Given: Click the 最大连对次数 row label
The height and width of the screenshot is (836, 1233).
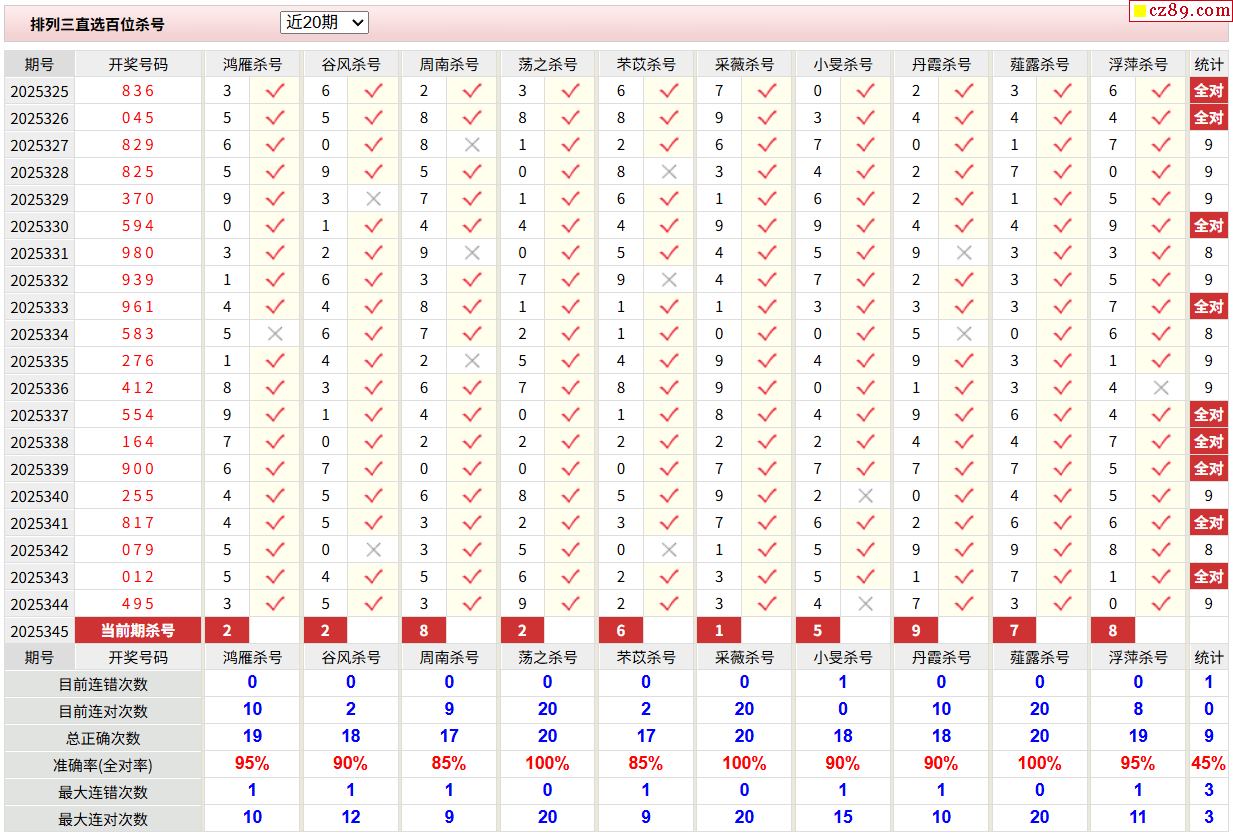Looking at the screenshot, I should click(x=103, y=820).
